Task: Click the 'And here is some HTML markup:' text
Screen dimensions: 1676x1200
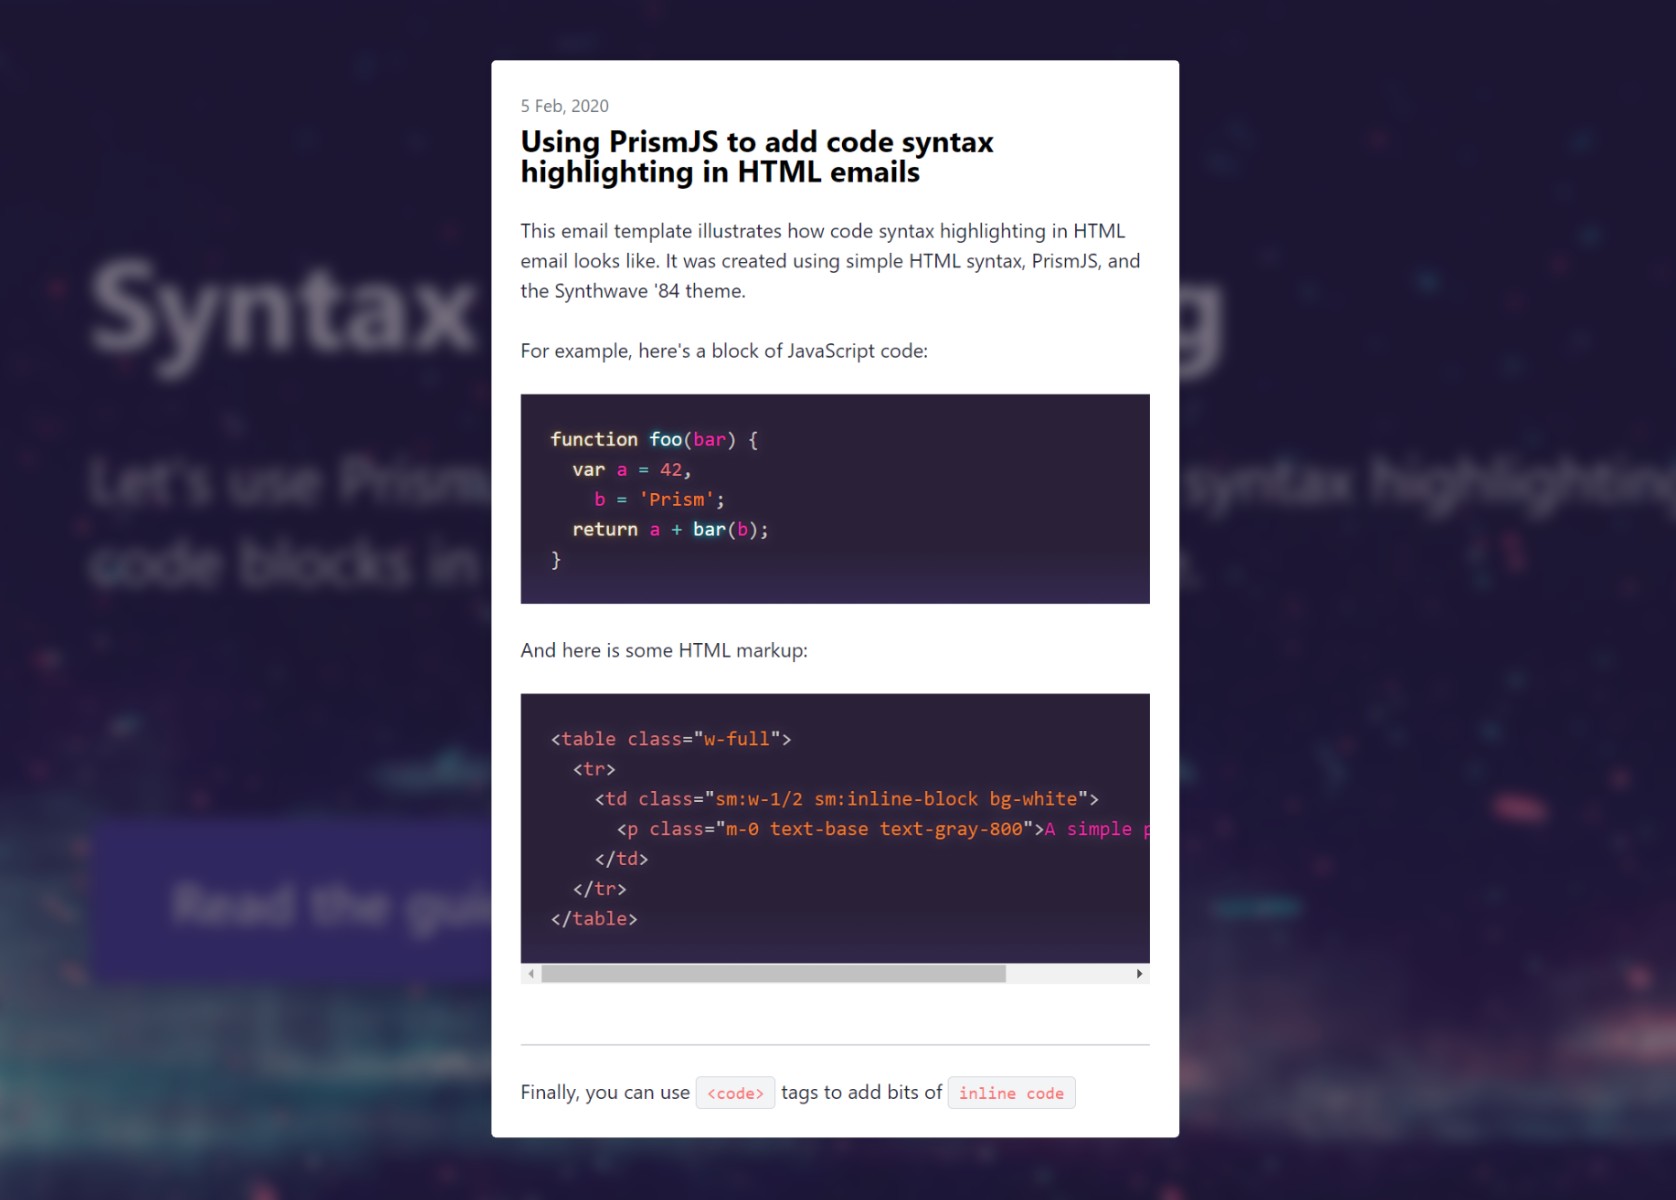Action: 664,650
